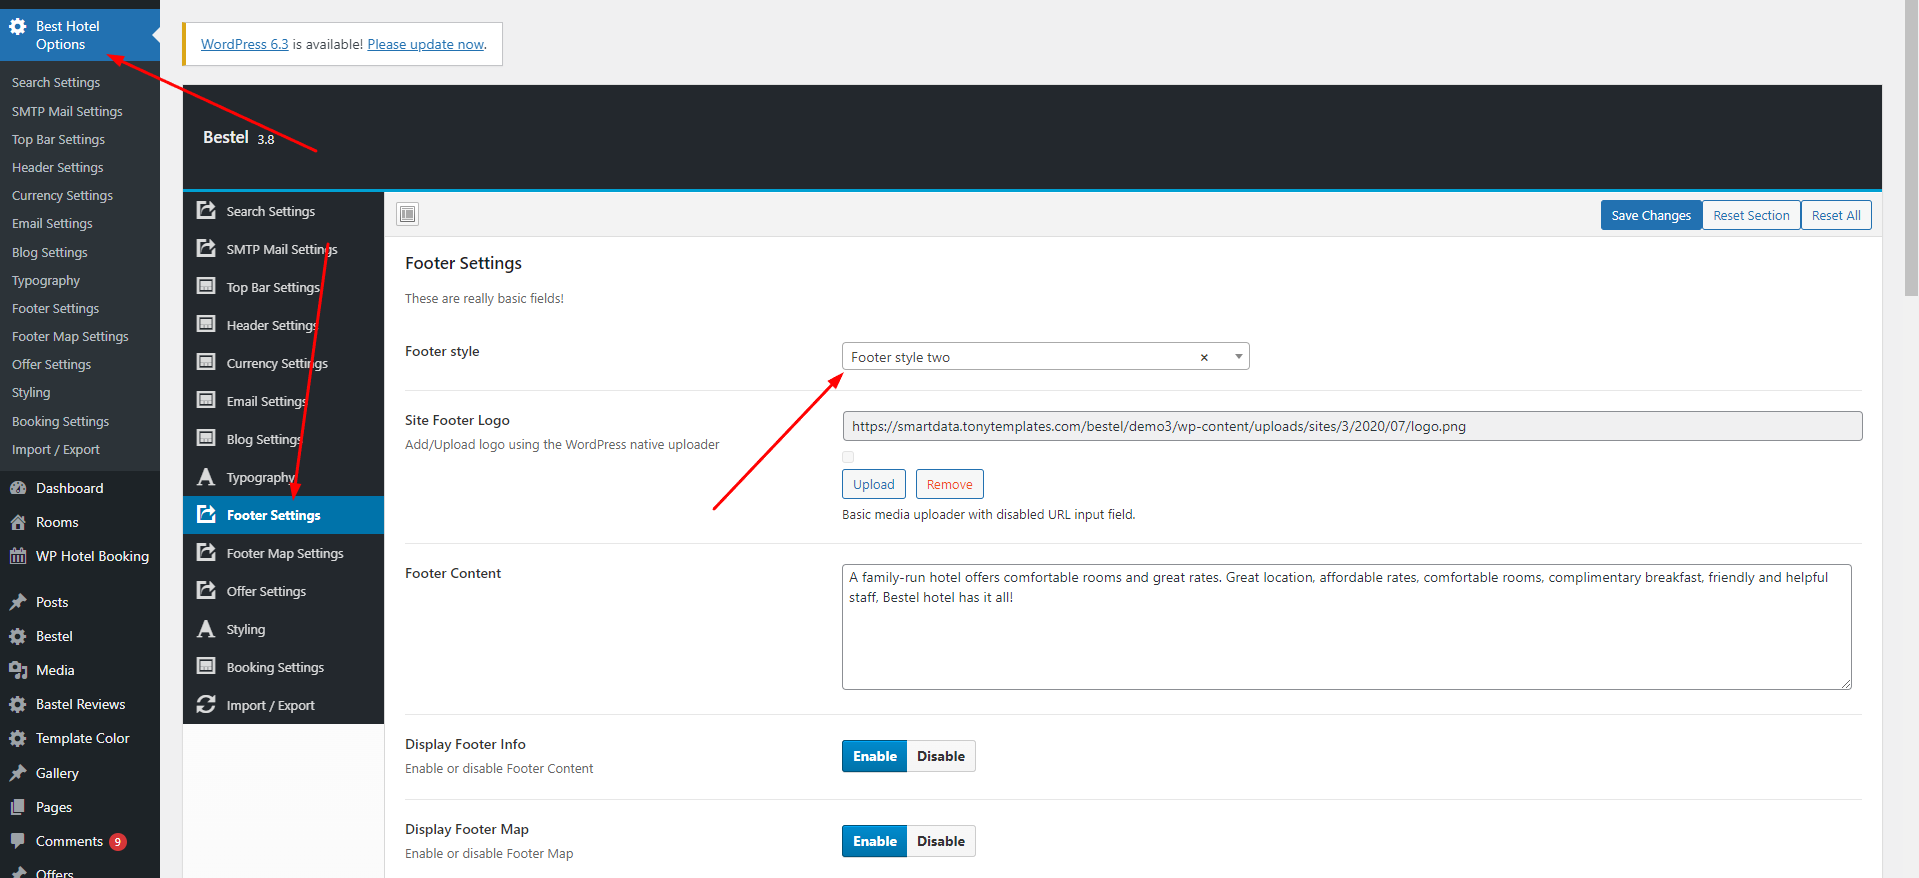Click the Offer Settings edit icon in panel

pyautogui.click(x=206, y=590)
